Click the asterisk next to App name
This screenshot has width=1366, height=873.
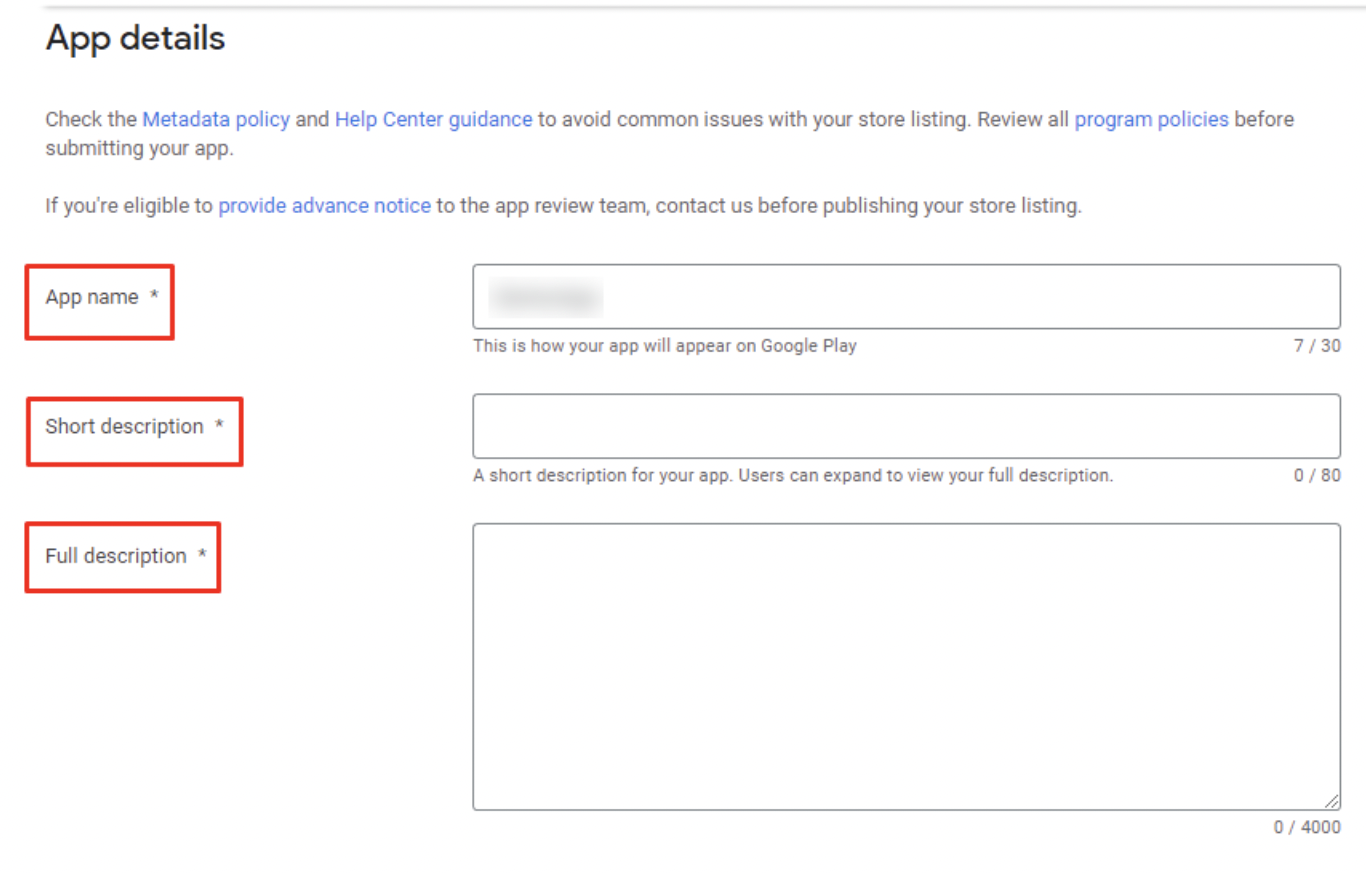click(152, 293)
